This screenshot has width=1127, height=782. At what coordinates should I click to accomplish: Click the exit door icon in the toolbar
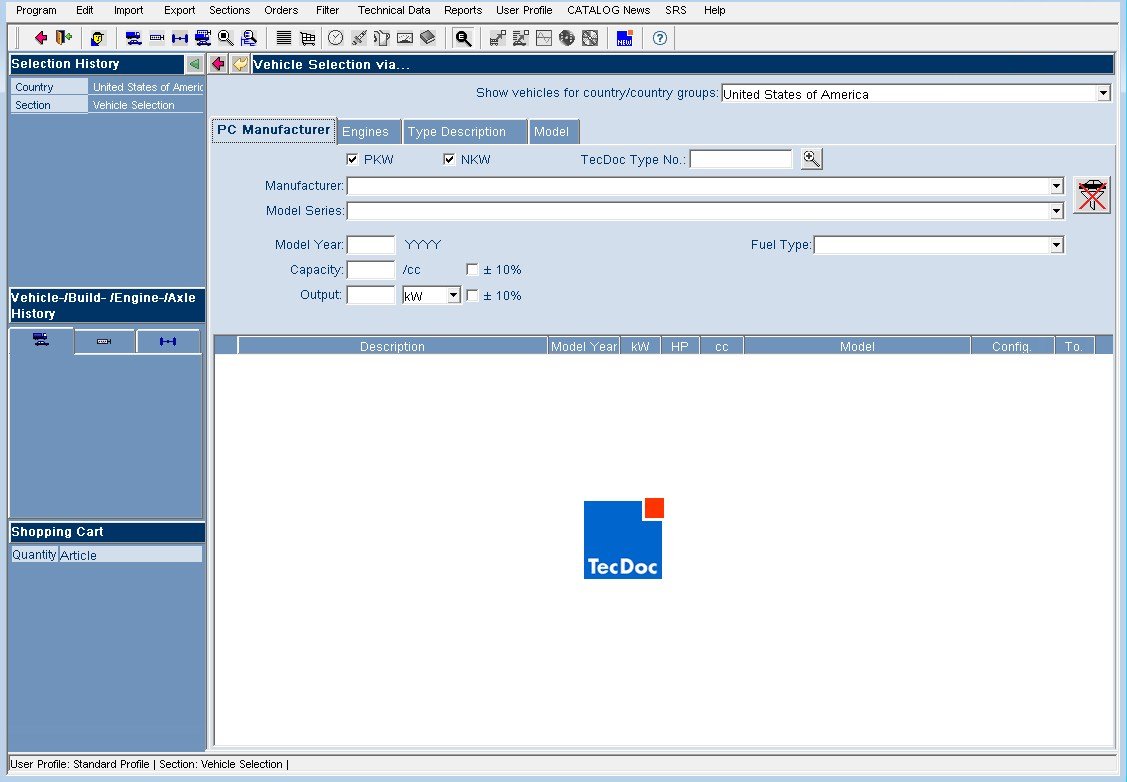(64, 38)
